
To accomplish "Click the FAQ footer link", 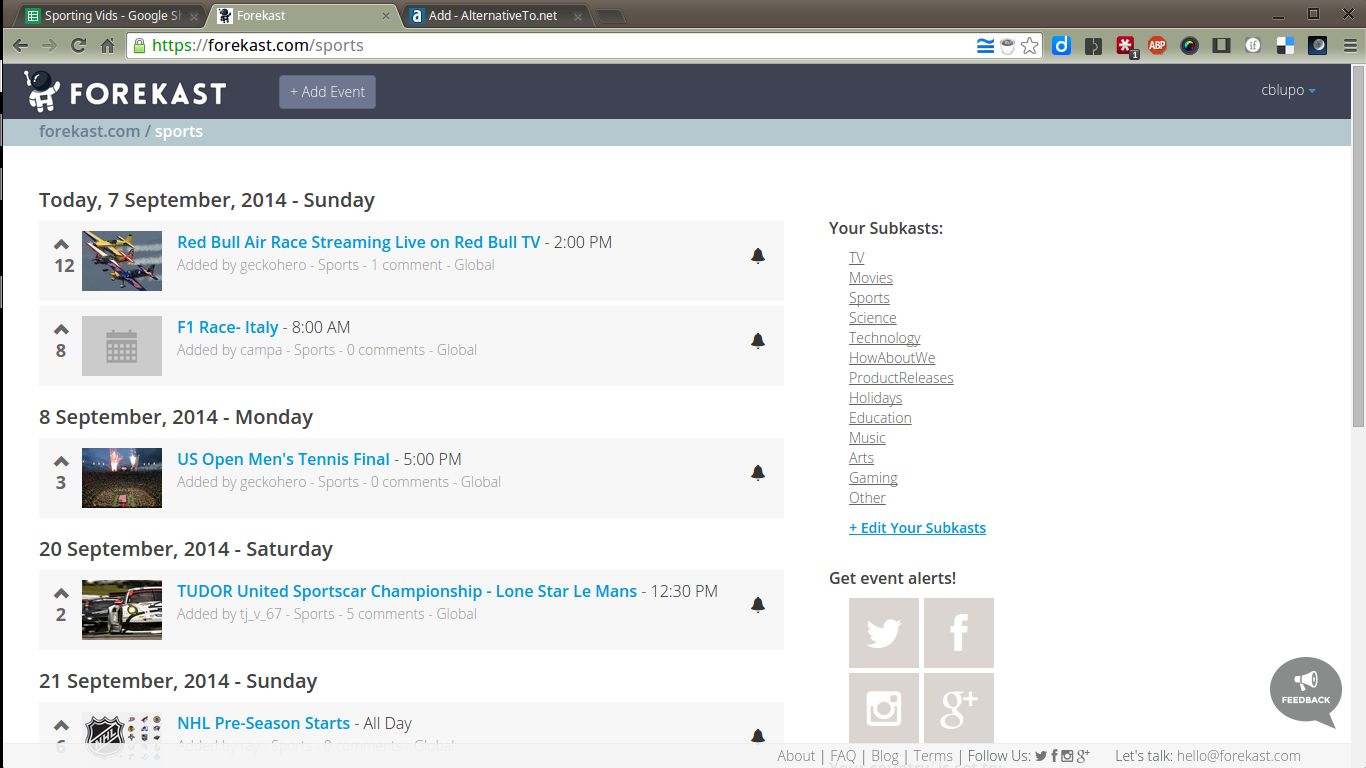I will (843, 756).
